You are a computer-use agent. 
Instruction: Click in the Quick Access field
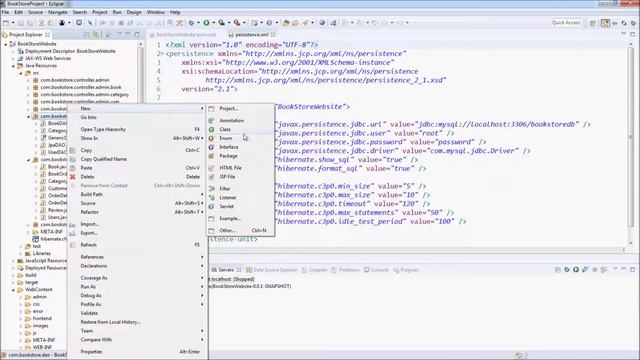click(x=566, y=23)
